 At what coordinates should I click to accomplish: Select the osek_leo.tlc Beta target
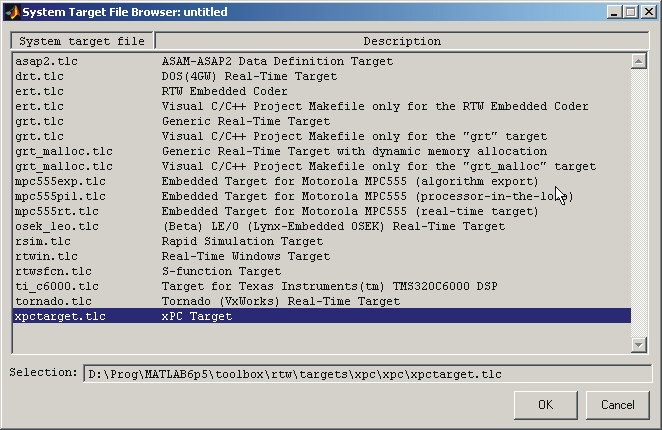pos(322,226)
